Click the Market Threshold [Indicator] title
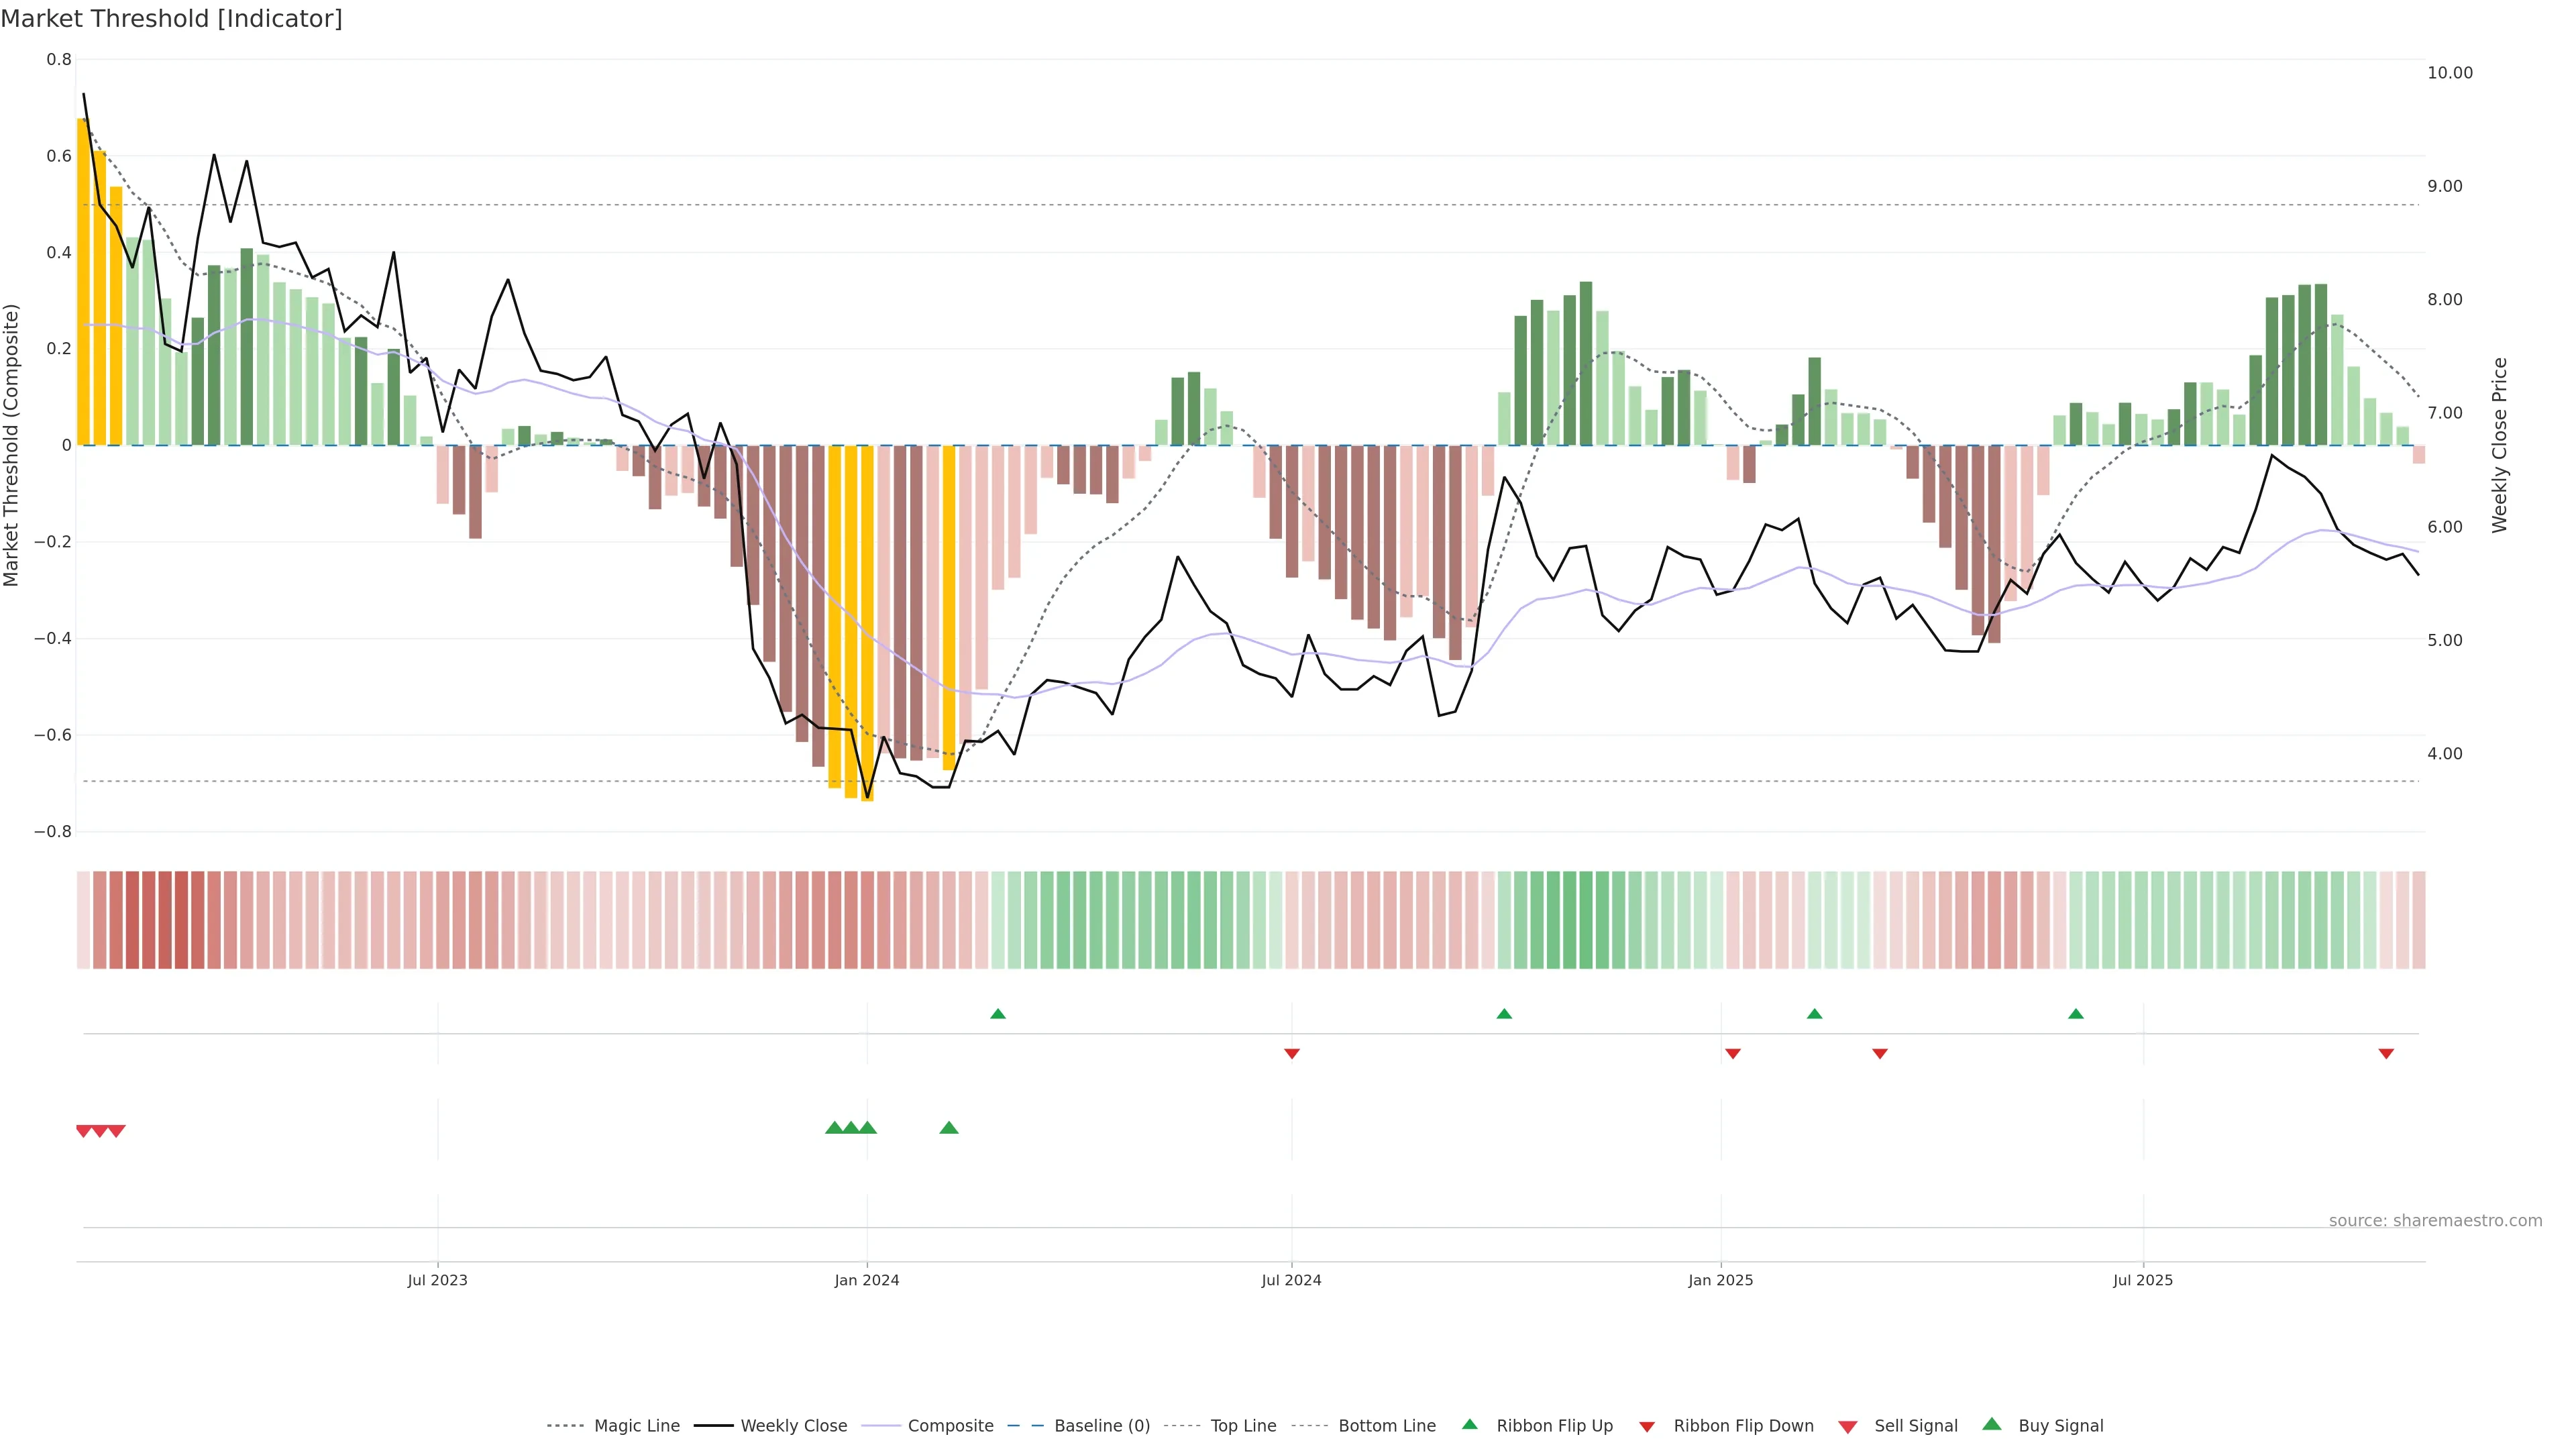Image resolution: width=2576 pixels, height=1449 pixels. tap(171, 19)
